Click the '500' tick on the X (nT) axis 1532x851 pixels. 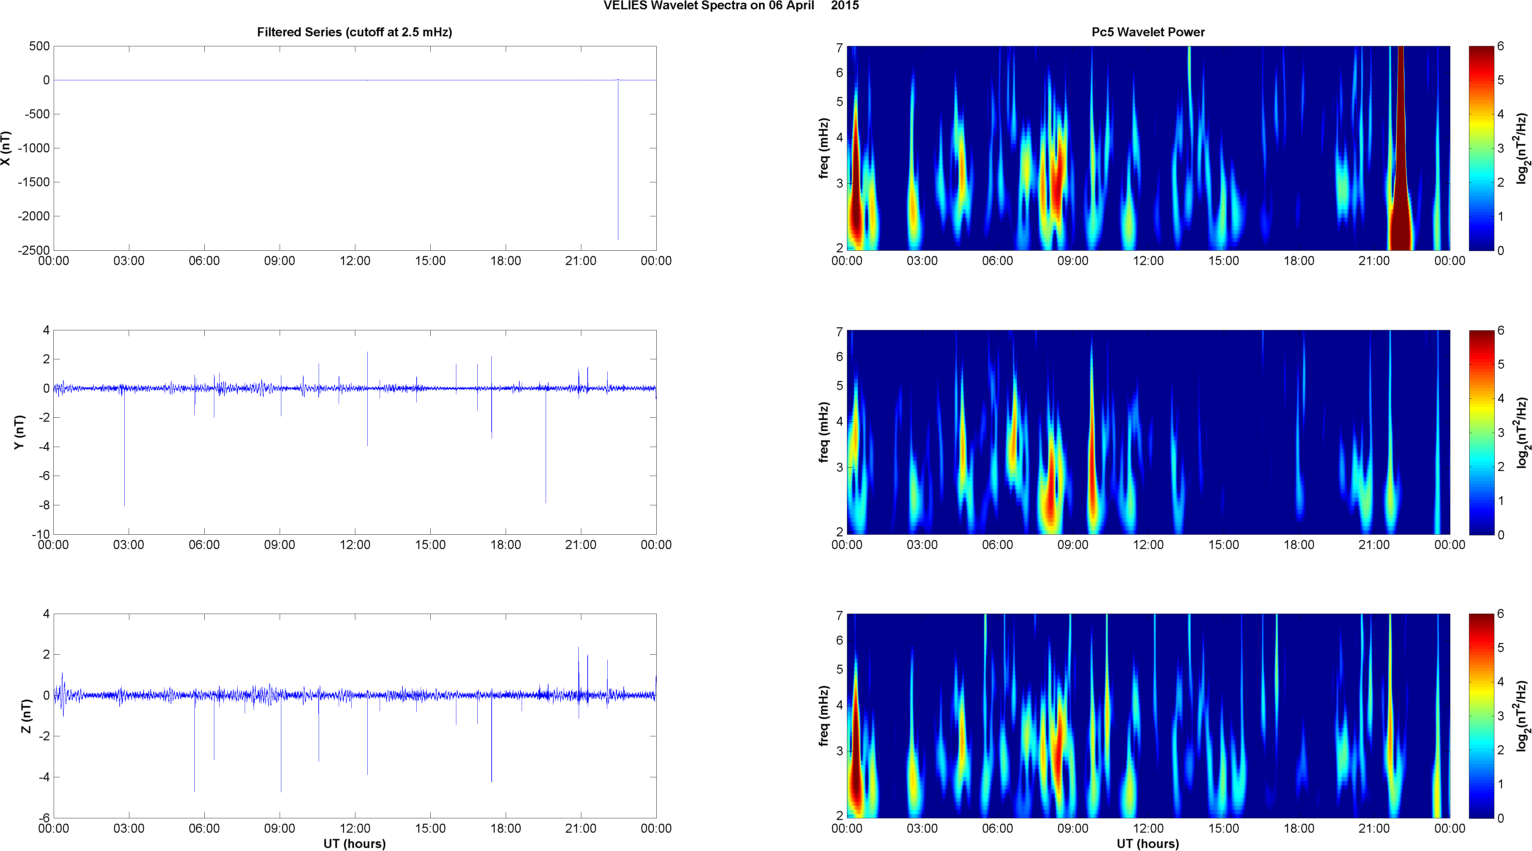[x=39, y=46]
